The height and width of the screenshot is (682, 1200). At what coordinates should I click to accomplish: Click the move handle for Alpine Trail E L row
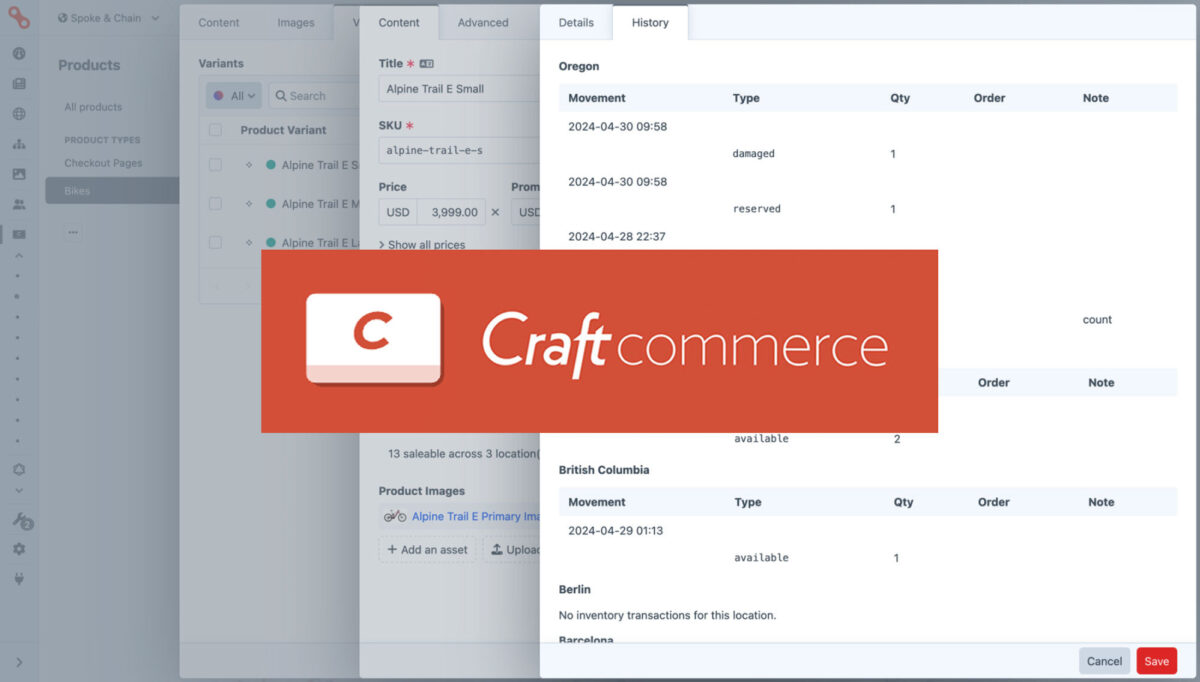coord(248,243)
